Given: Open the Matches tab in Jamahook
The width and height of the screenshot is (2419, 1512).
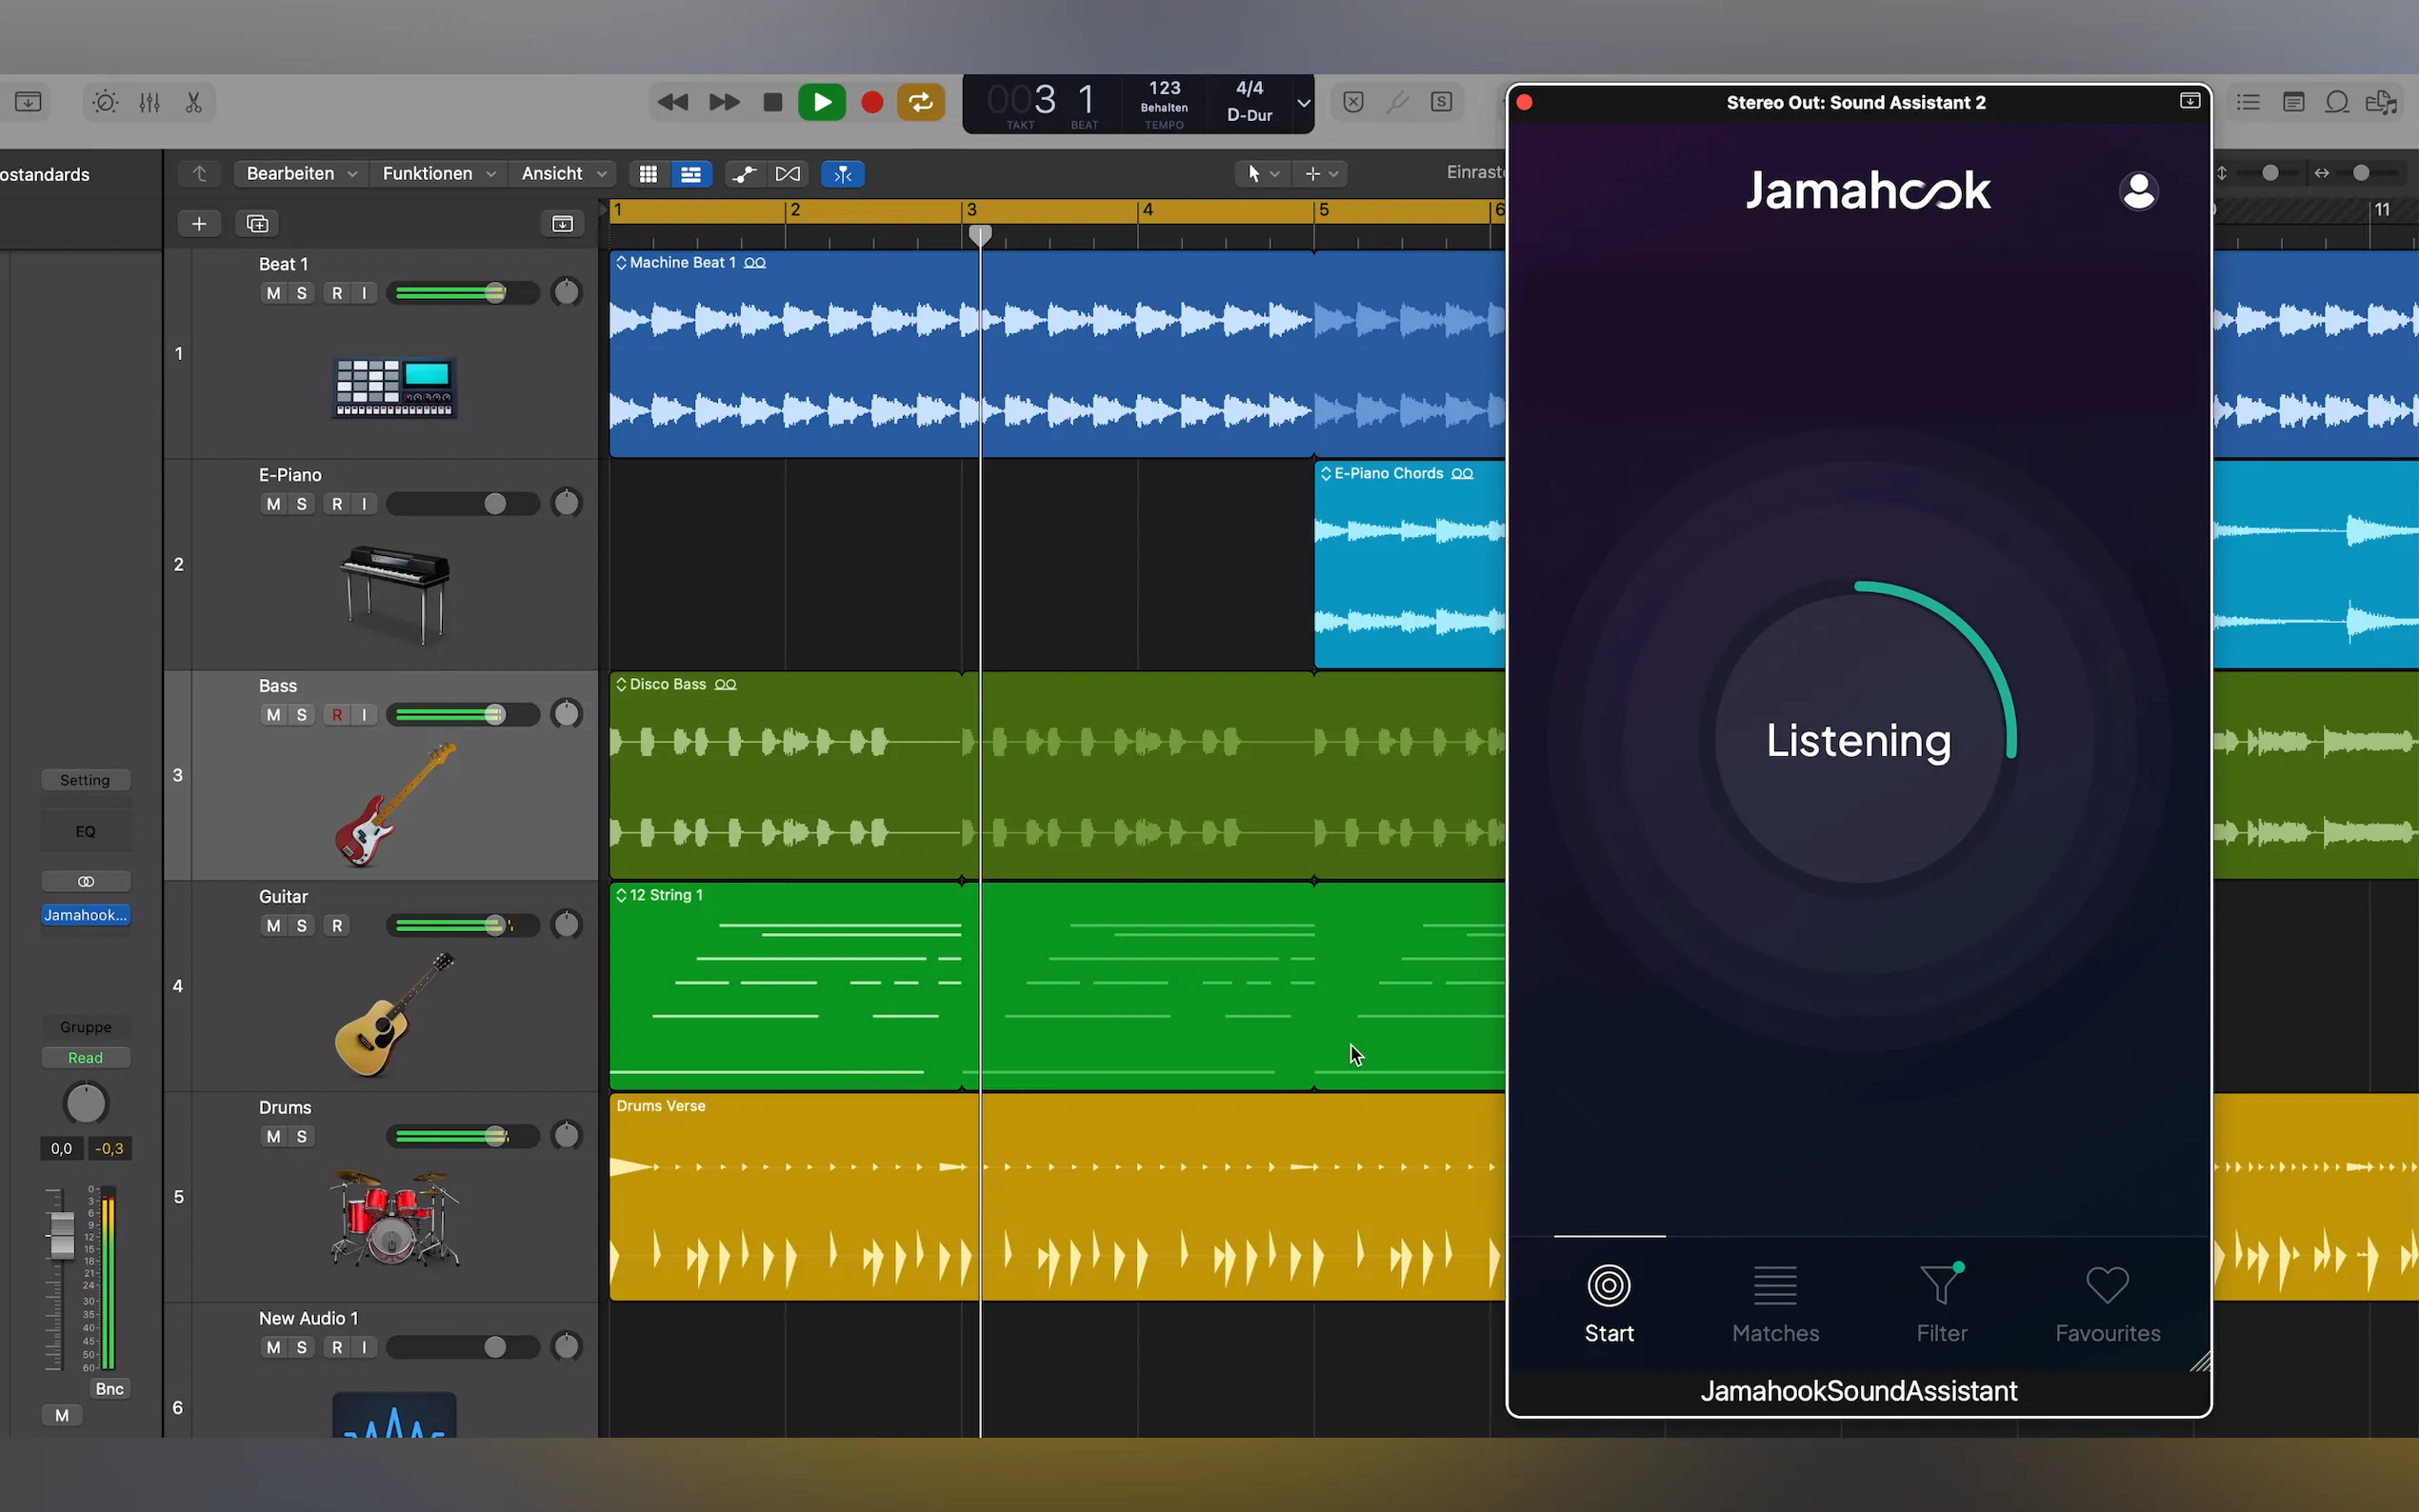Looking at the screenshot, I should click(1775, 1303).
